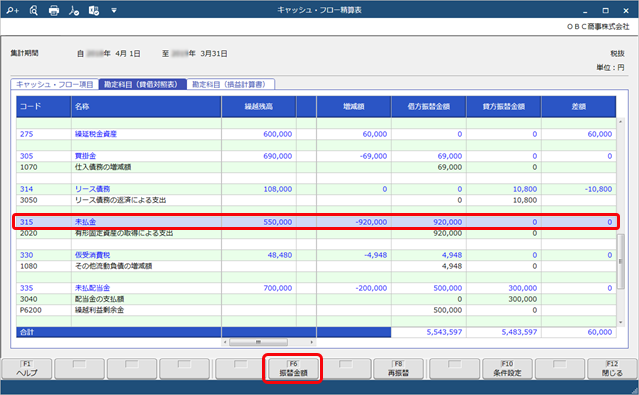Select 有形固定資産の取得による支出 row
Screen dimensions: 639x395
(x=316, y=233)
